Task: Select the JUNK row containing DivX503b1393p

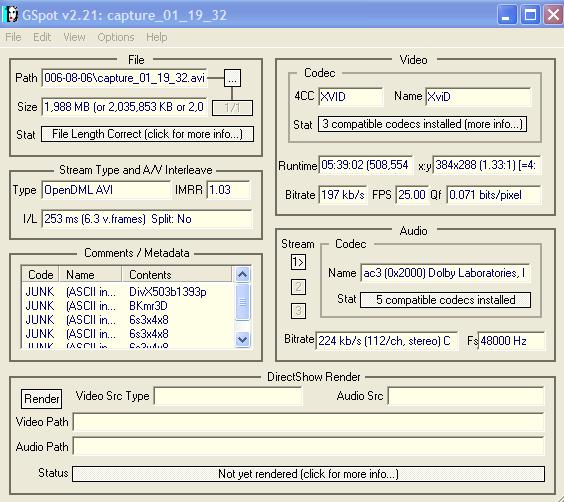Action: [x=127, y=292]
